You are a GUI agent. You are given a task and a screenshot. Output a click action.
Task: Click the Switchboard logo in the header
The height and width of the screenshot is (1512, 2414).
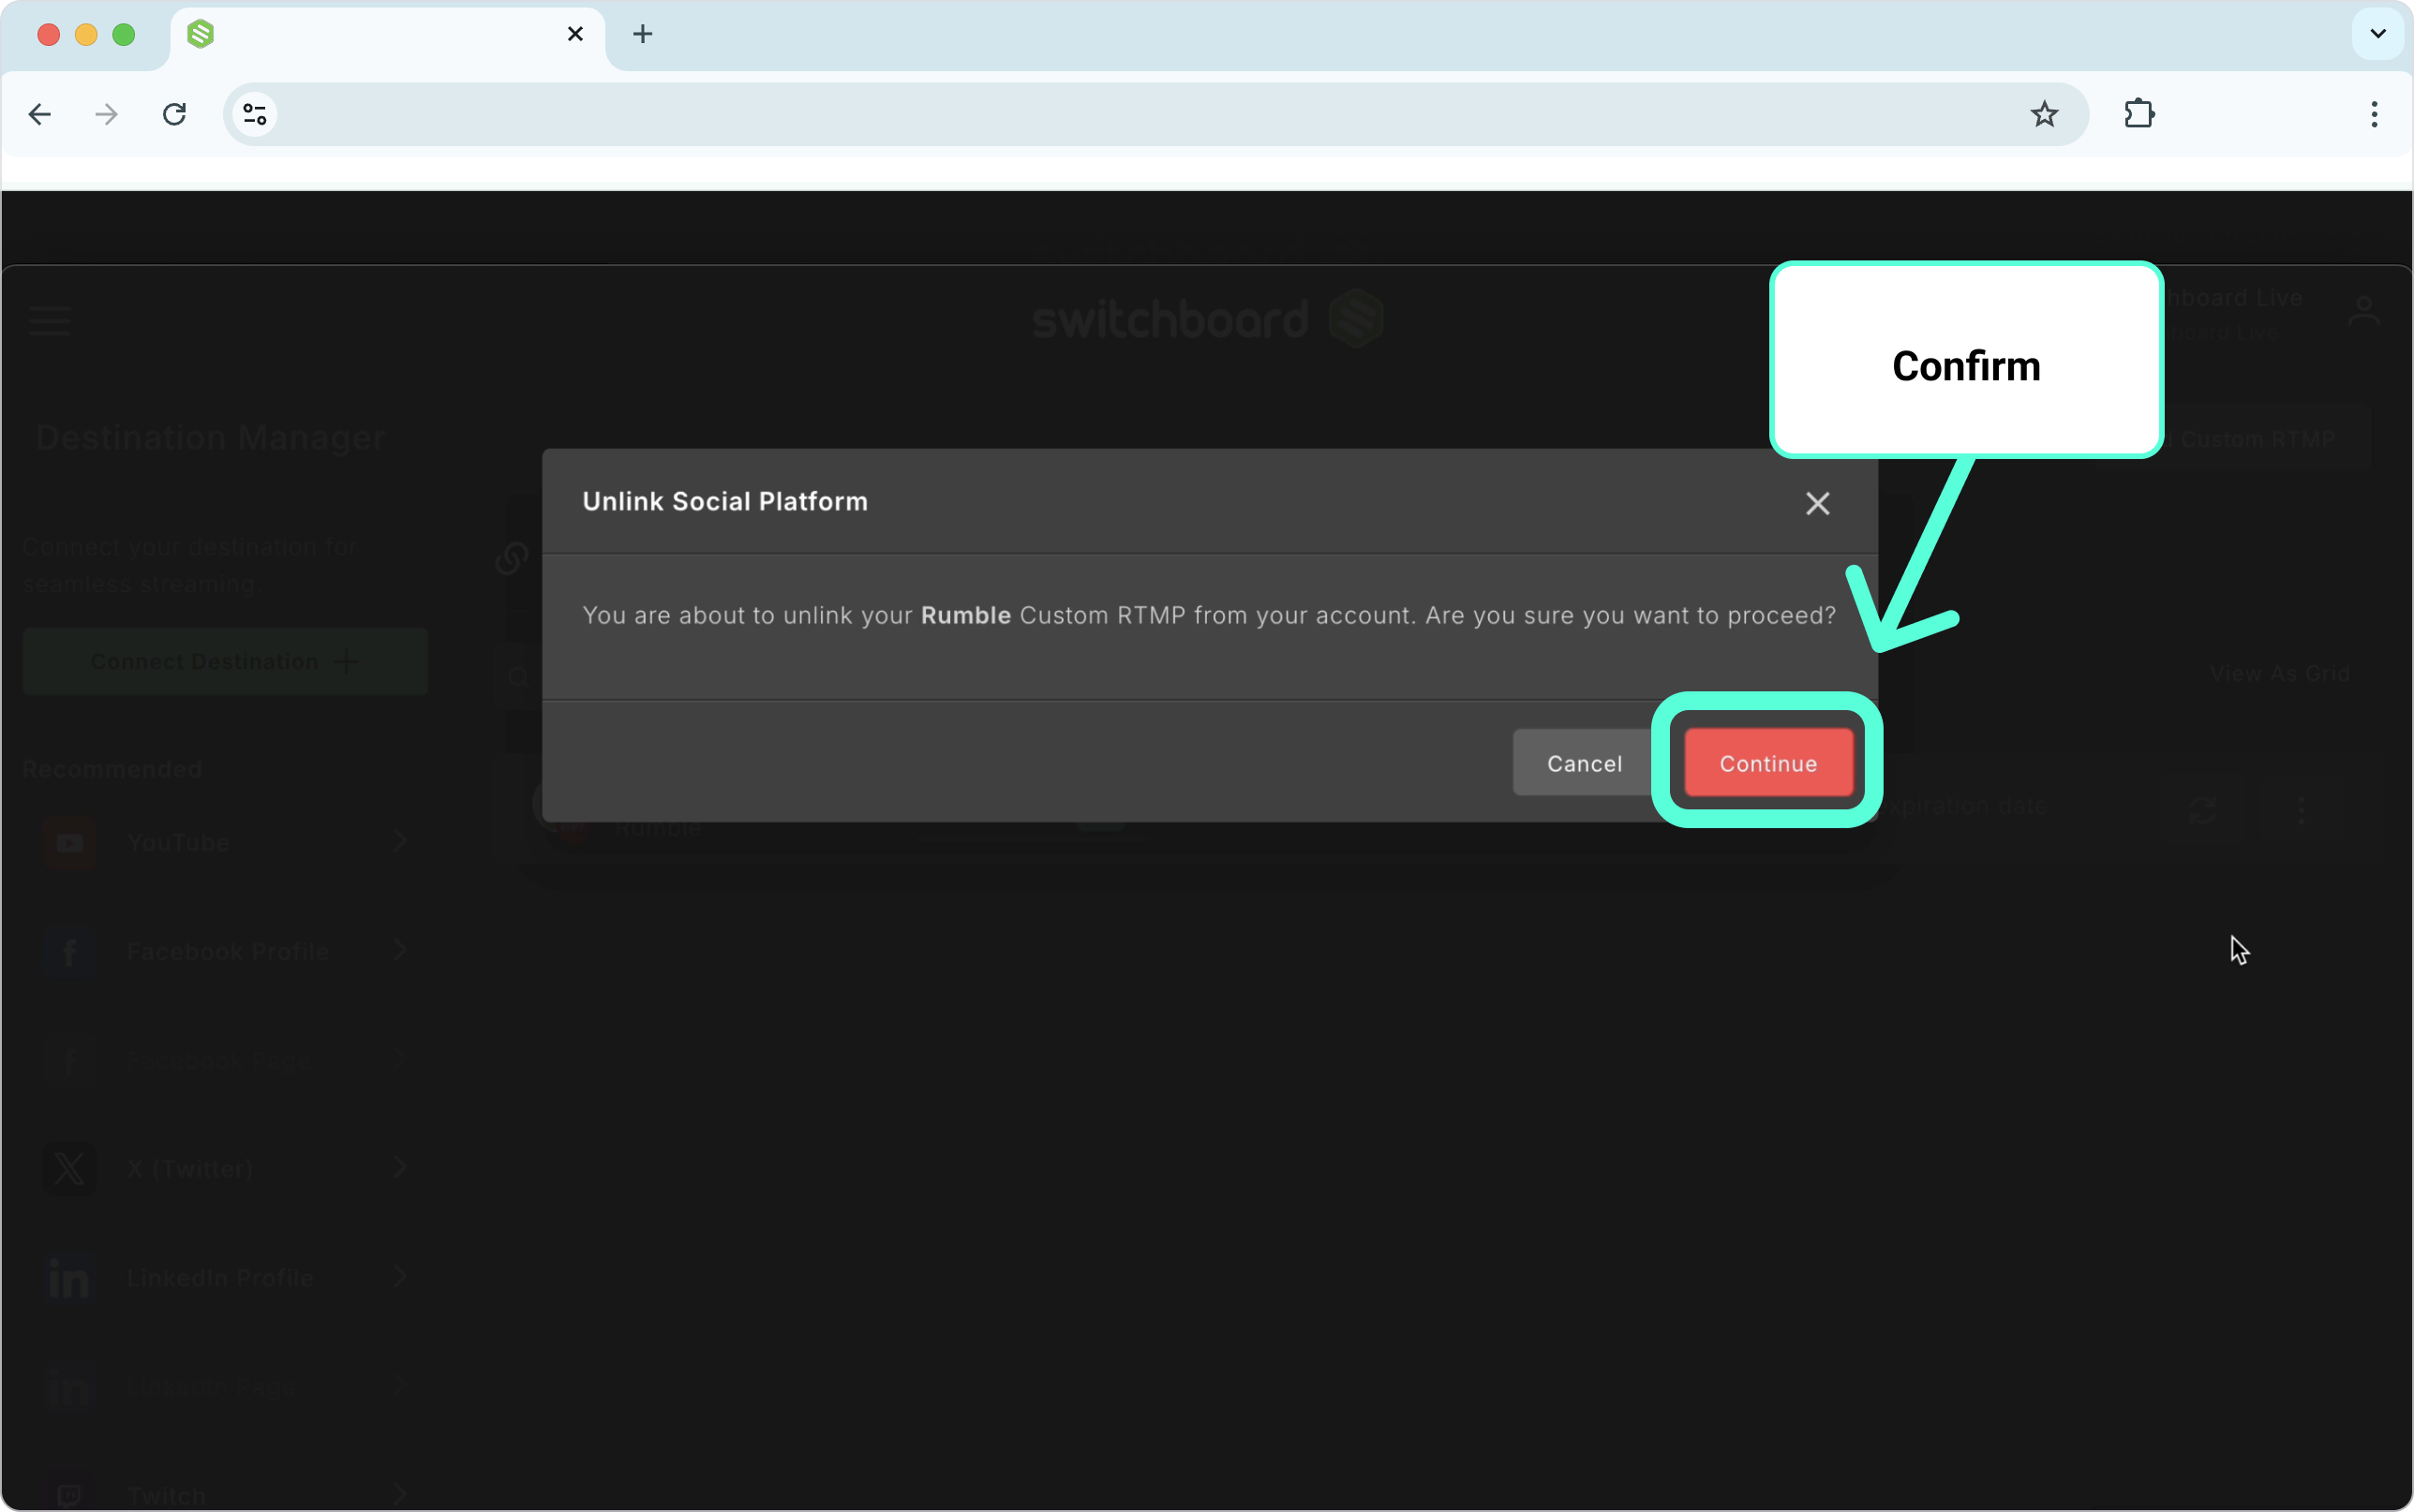[1207, 319]
